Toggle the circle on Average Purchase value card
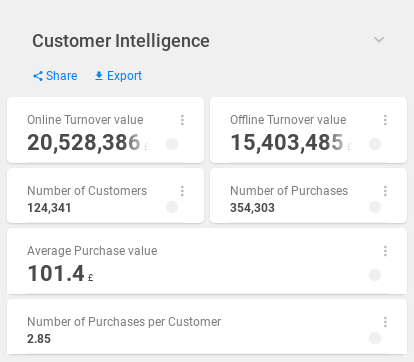The width and height of the screenshot is (414, 362). (375, 275)
